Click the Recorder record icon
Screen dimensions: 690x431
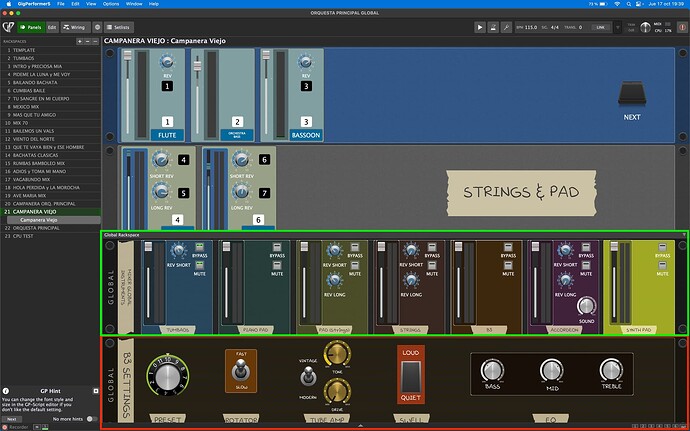coord(5,427)
